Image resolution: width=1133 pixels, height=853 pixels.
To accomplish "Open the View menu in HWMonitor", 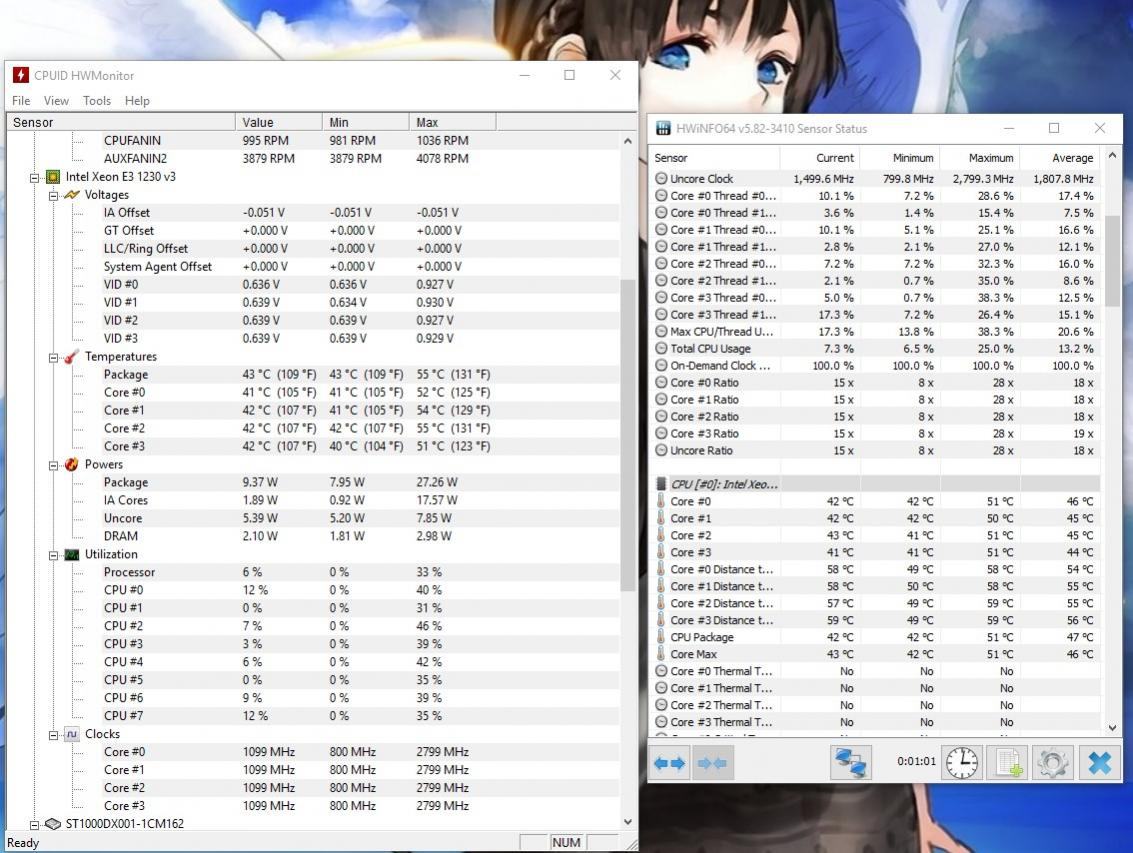I will tap(56, 100).
